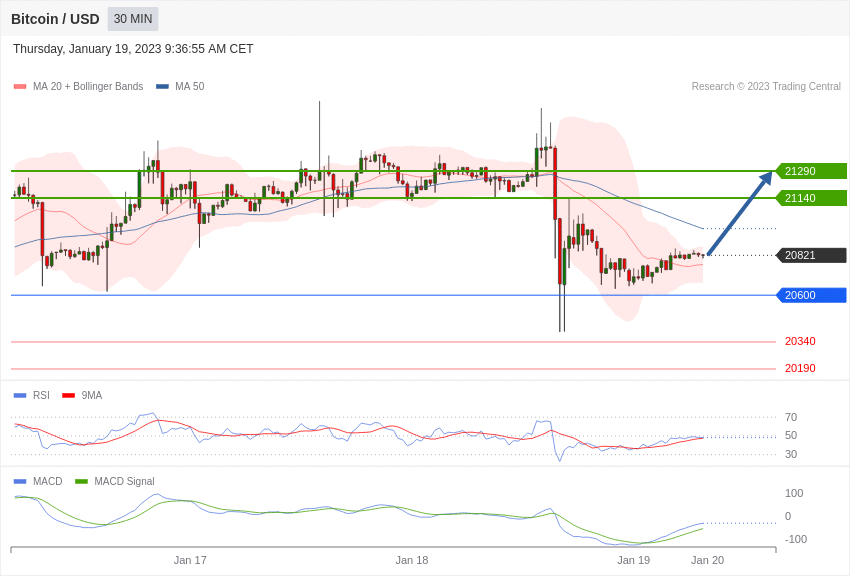
Task: Click the RSI 50 axis value
Action: tap(791, 435)
